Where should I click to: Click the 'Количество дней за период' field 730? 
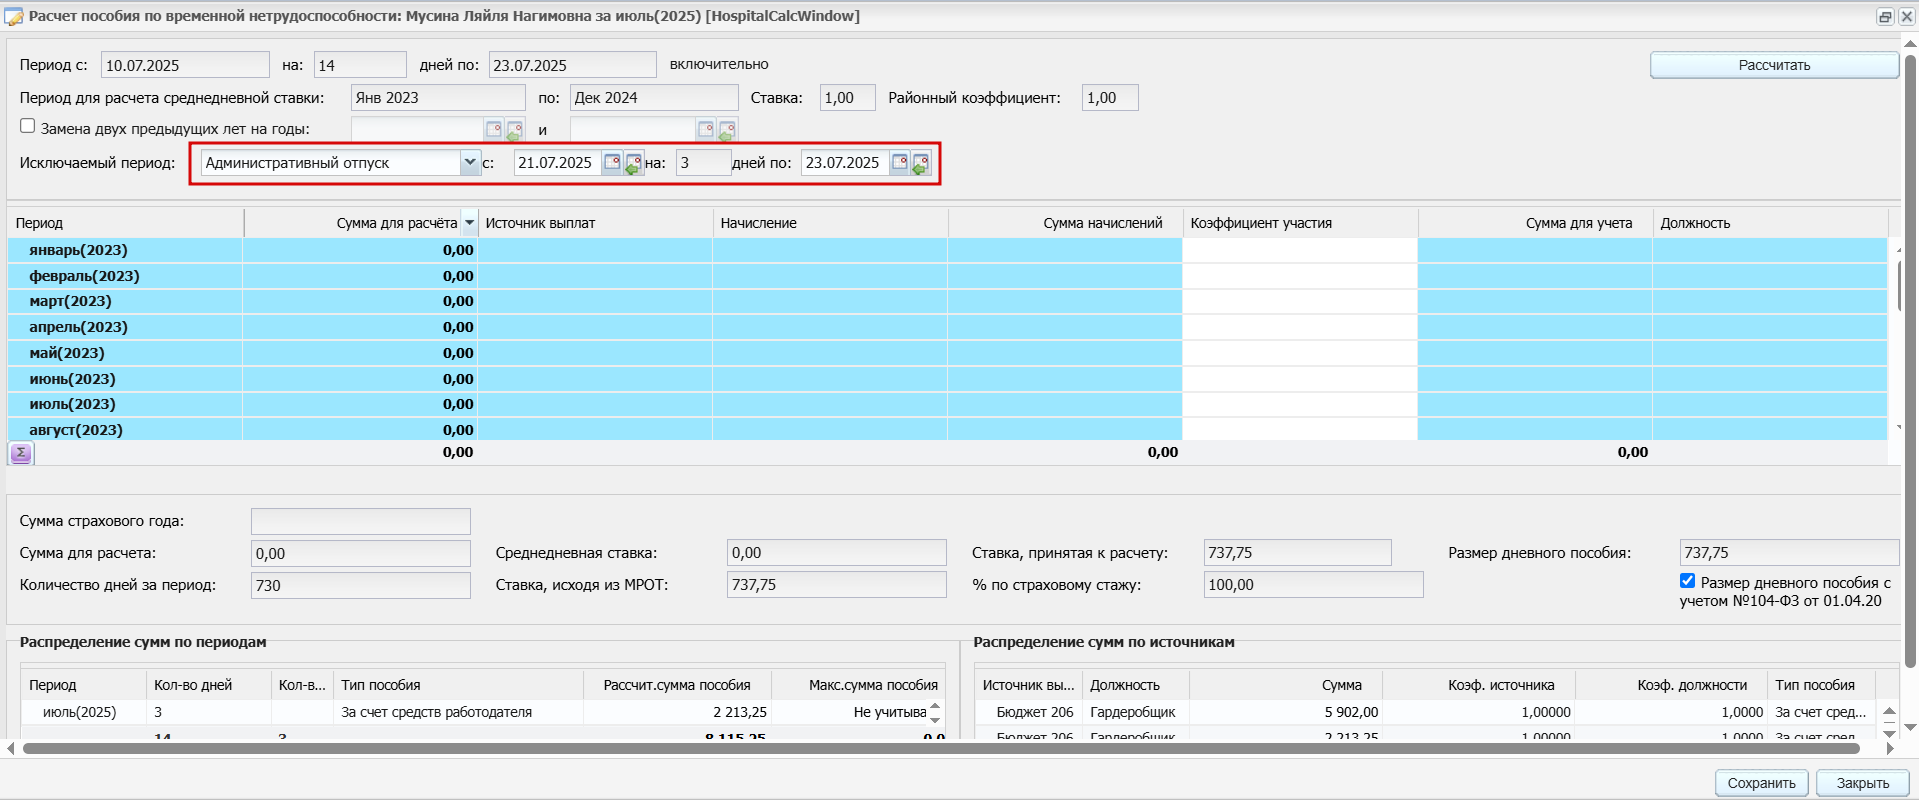(x=360, y=585)
